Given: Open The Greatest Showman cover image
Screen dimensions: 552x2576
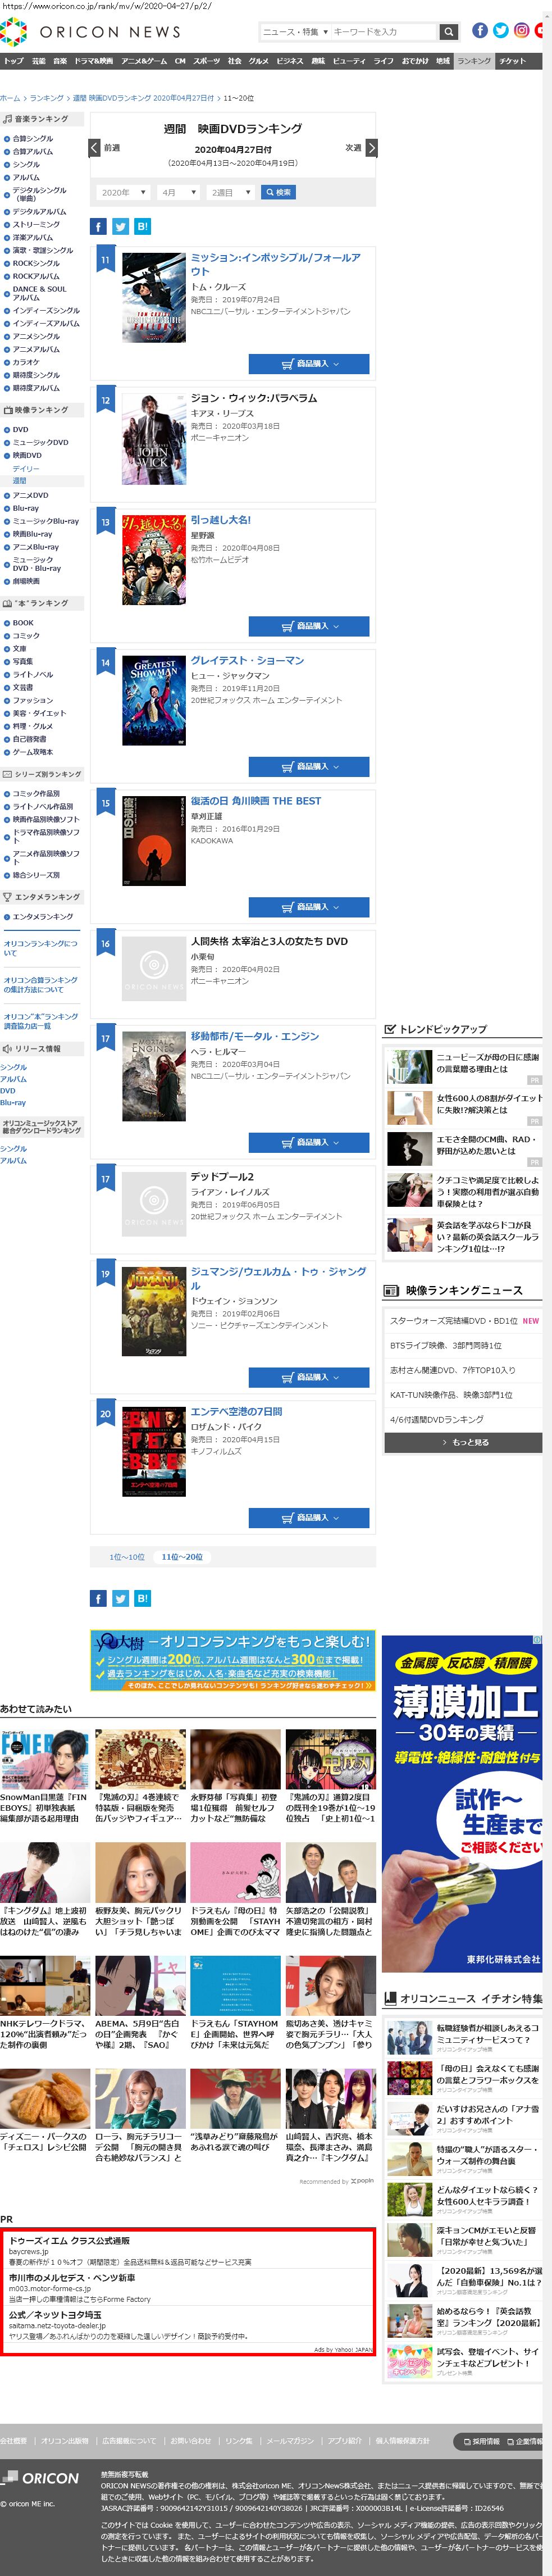Looking at the screenshot, I should (x=154, y=700).
